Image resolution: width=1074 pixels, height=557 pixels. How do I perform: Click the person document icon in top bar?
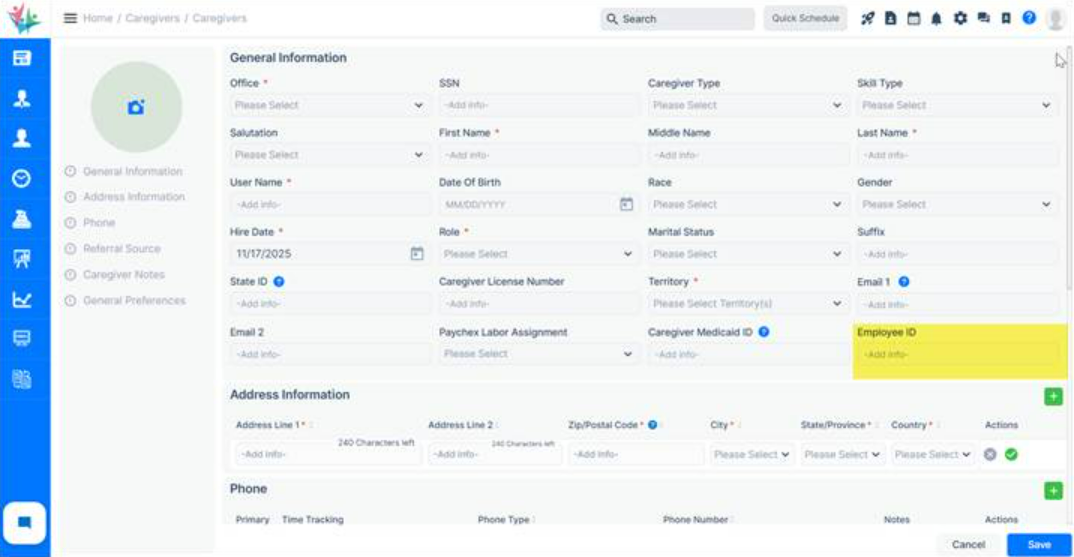click(890, 18)
